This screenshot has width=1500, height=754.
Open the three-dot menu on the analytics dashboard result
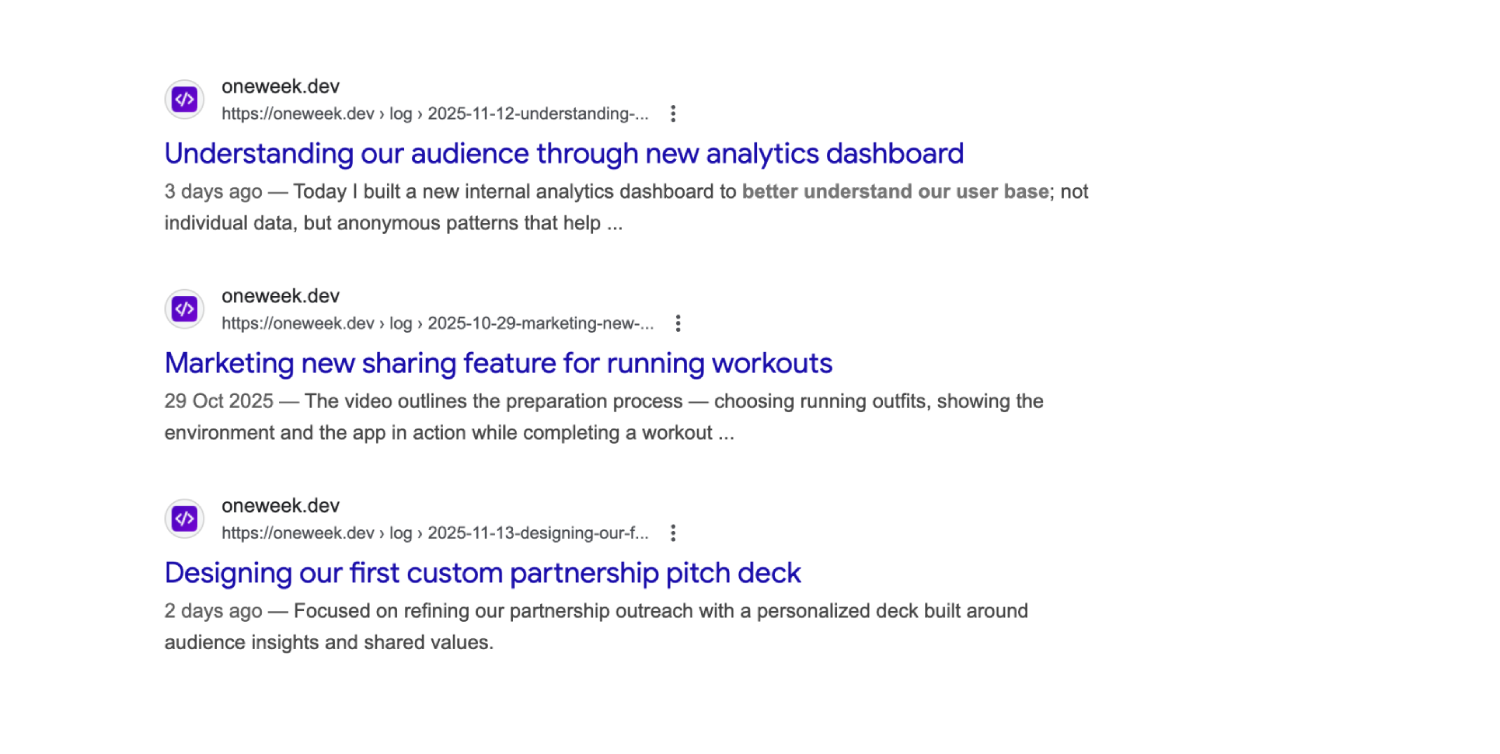[x=673, y=114]
